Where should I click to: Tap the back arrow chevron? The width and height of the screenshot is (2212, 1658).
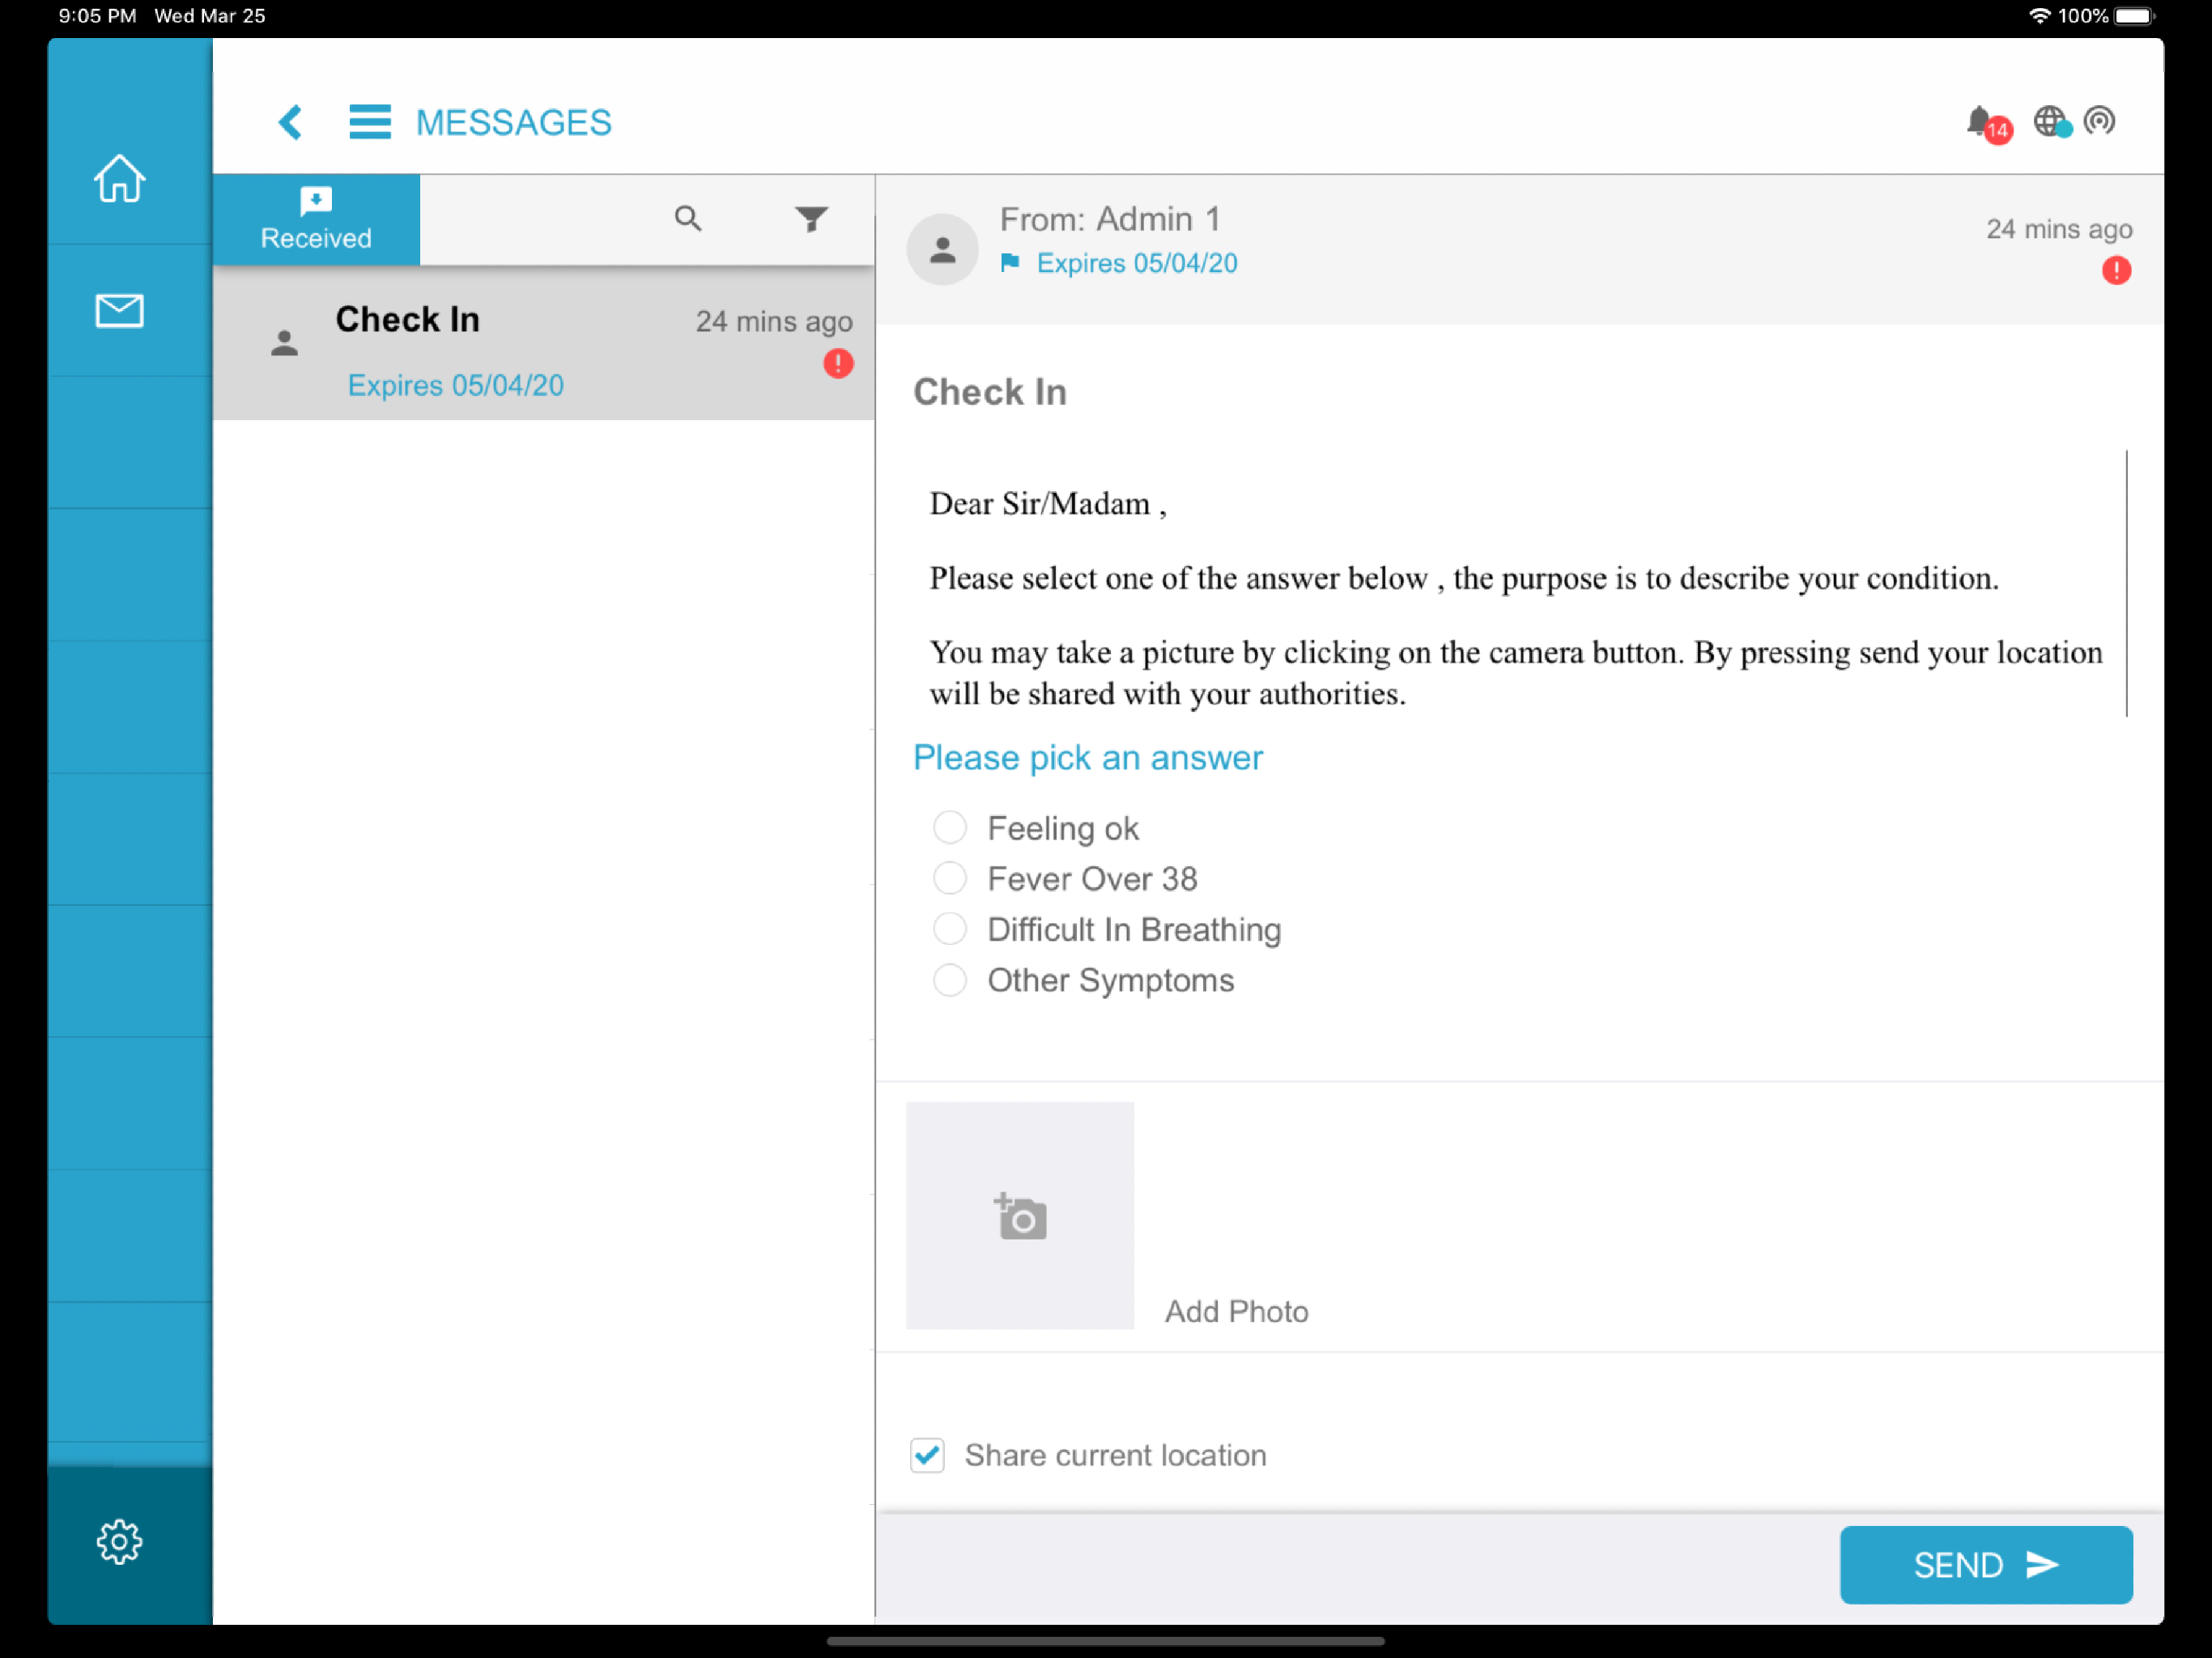(290, 122)
